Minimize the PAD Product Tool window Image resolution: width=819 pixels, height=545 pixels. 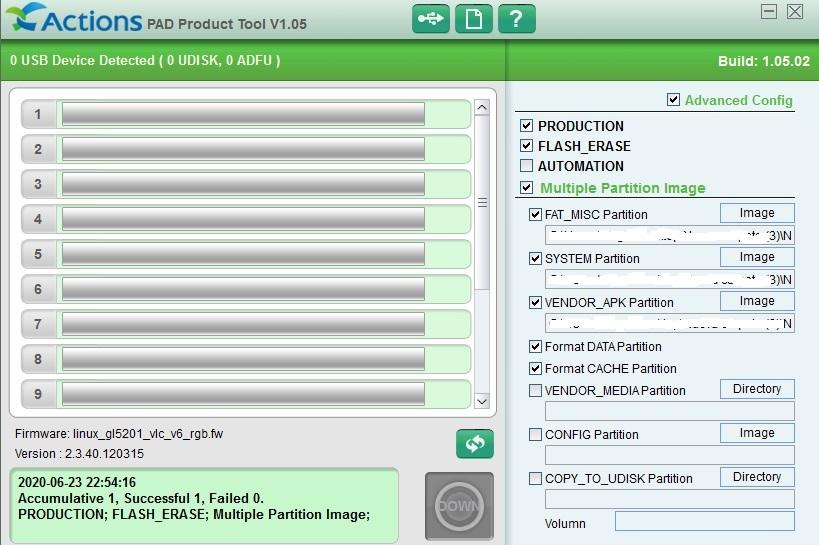pyautogui.click(x=768, y=11)
